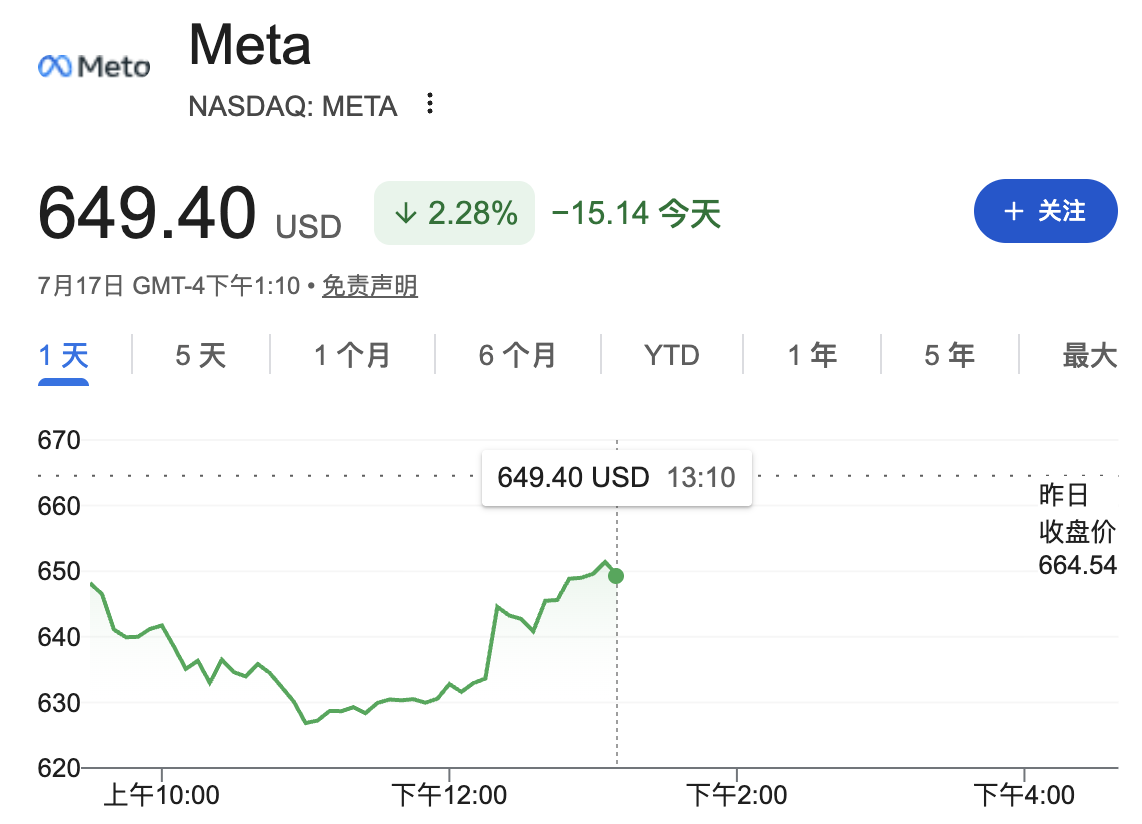The height and width of the screenshot is (824, 1142).
Task: Open the 免责声明 disclaimer link
Action: (370, 286)
